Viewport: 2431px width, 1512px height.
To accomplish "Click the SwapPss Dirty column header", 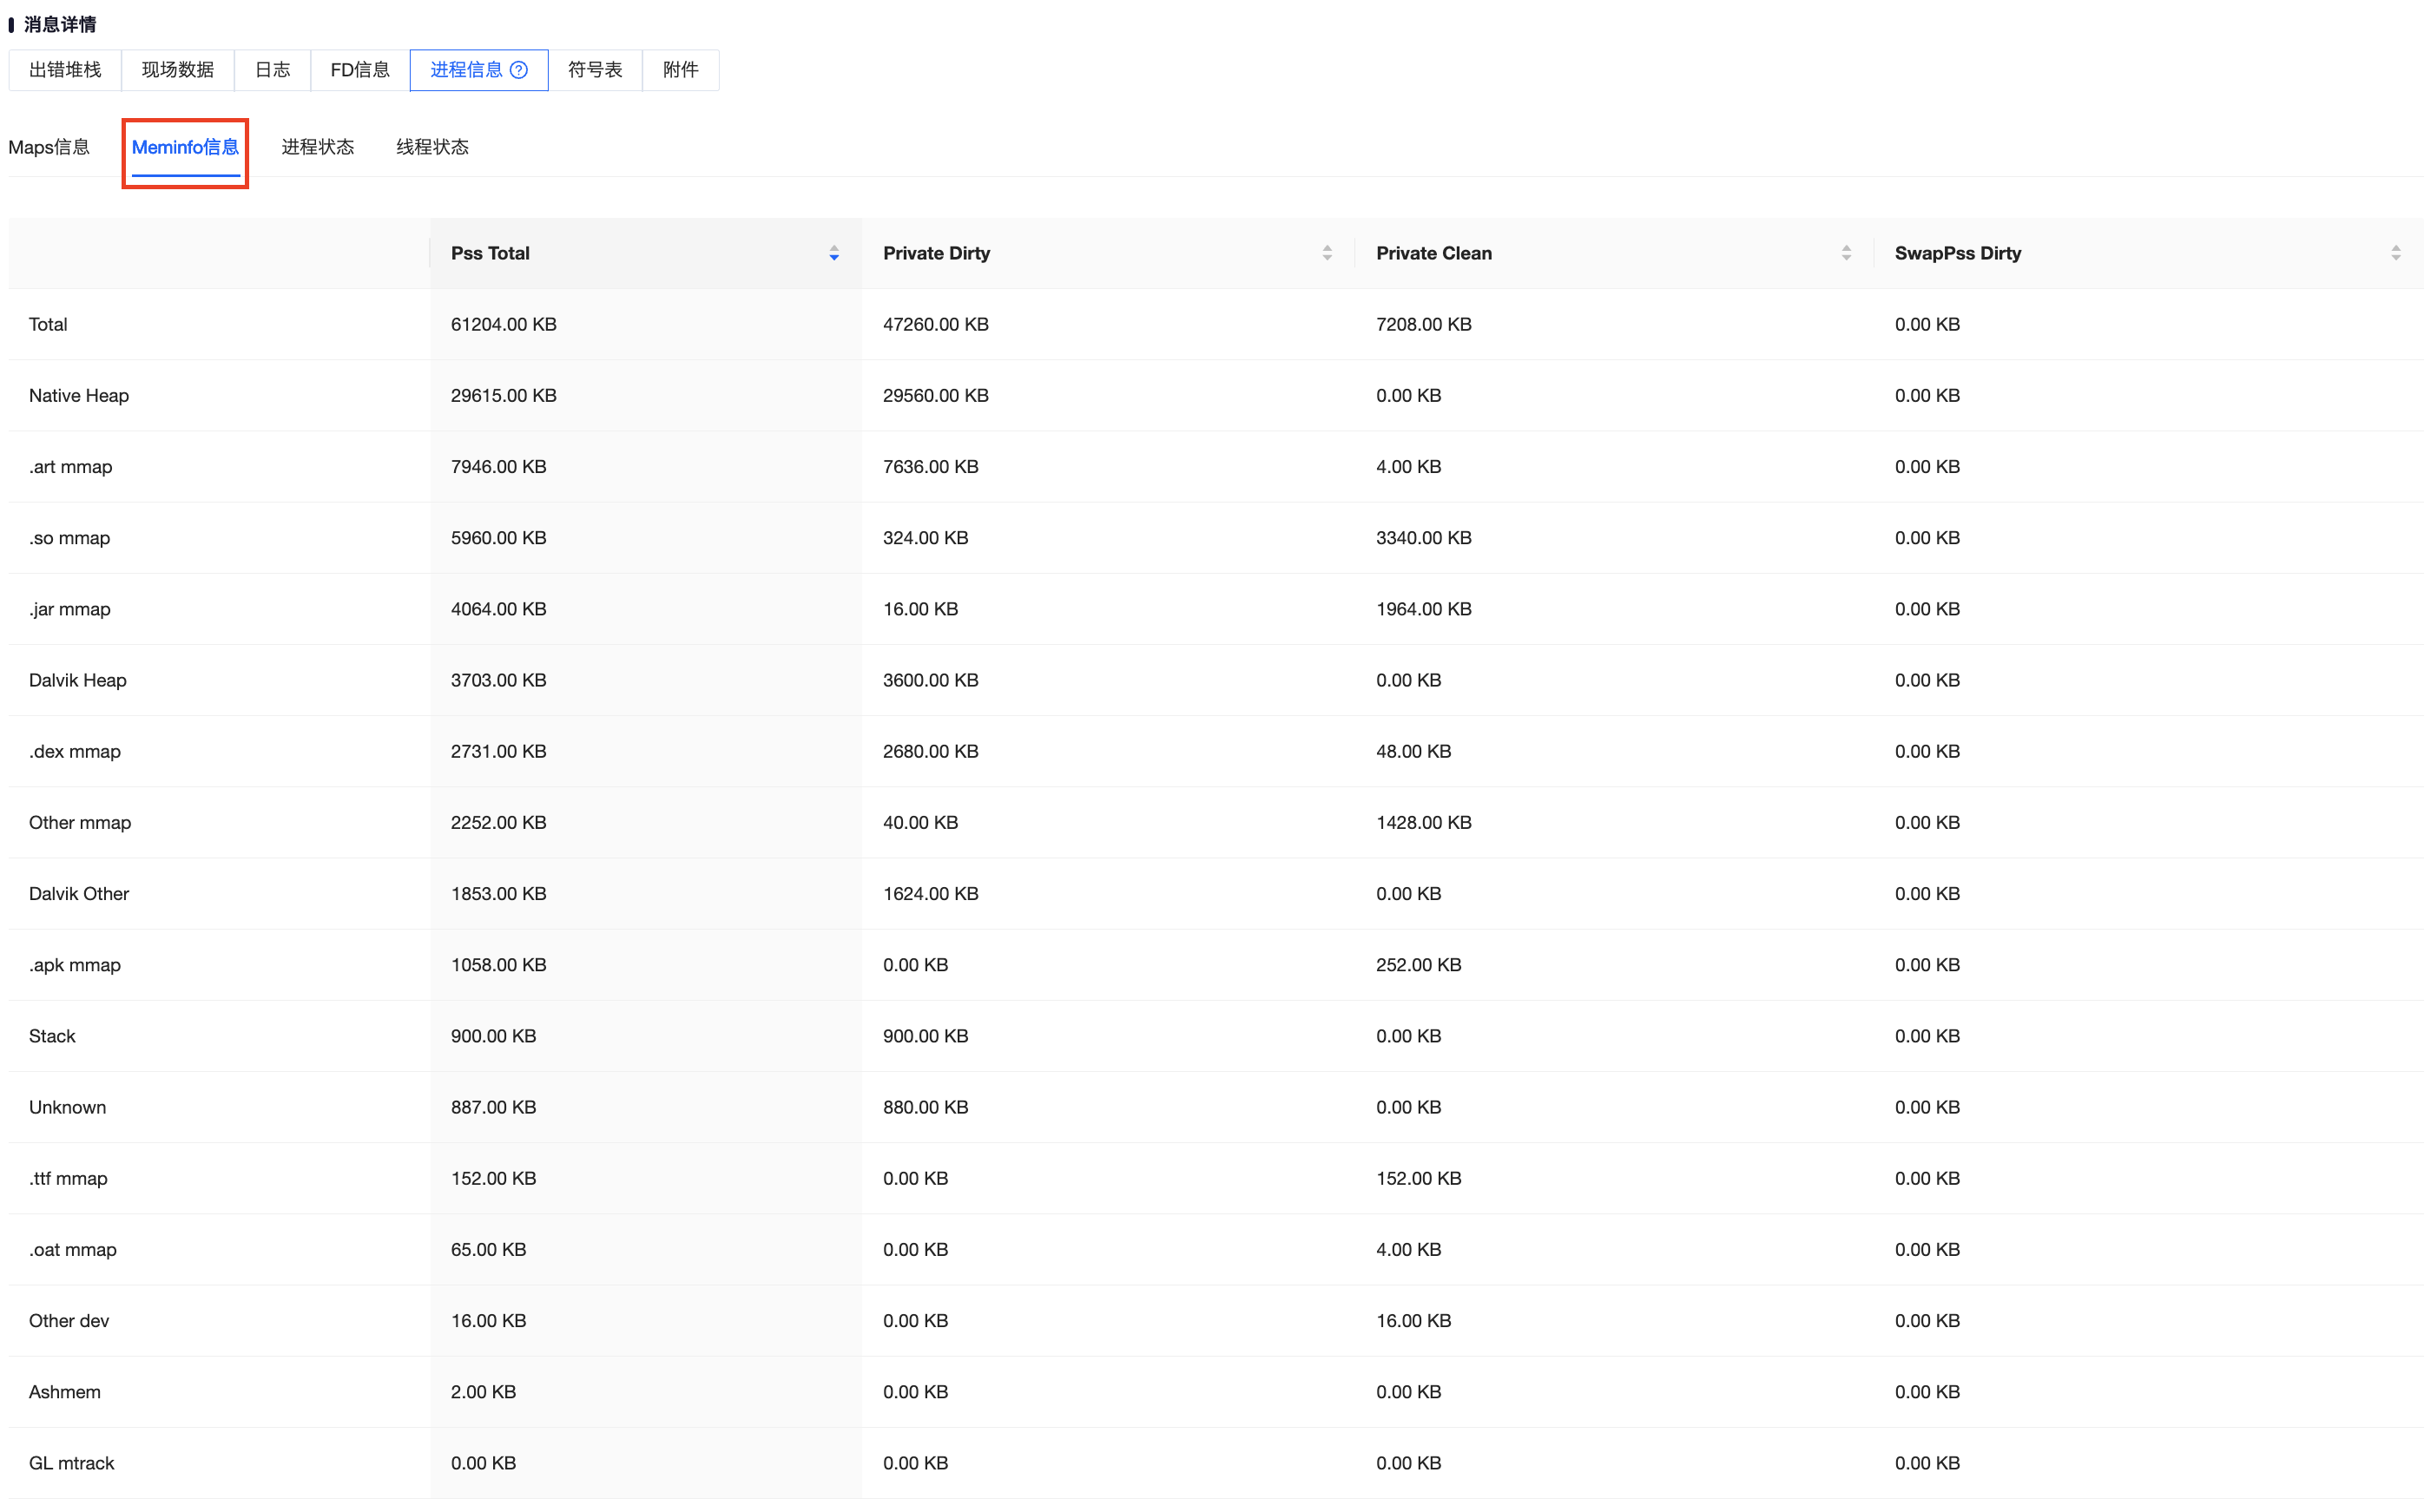I will tap(2149, 254).
